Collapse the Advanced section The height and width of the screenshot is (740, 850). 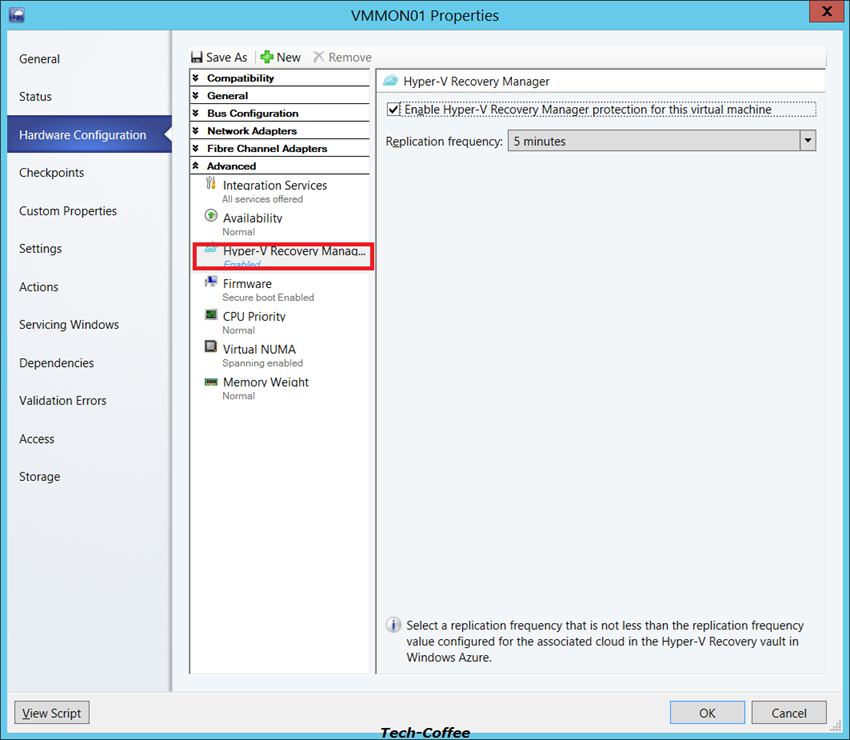(x=280, y=166)
